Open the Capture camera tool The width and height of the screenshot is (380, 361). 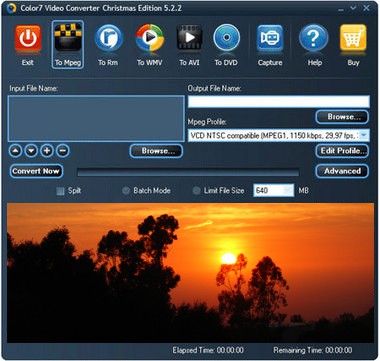tap(270, 38)
